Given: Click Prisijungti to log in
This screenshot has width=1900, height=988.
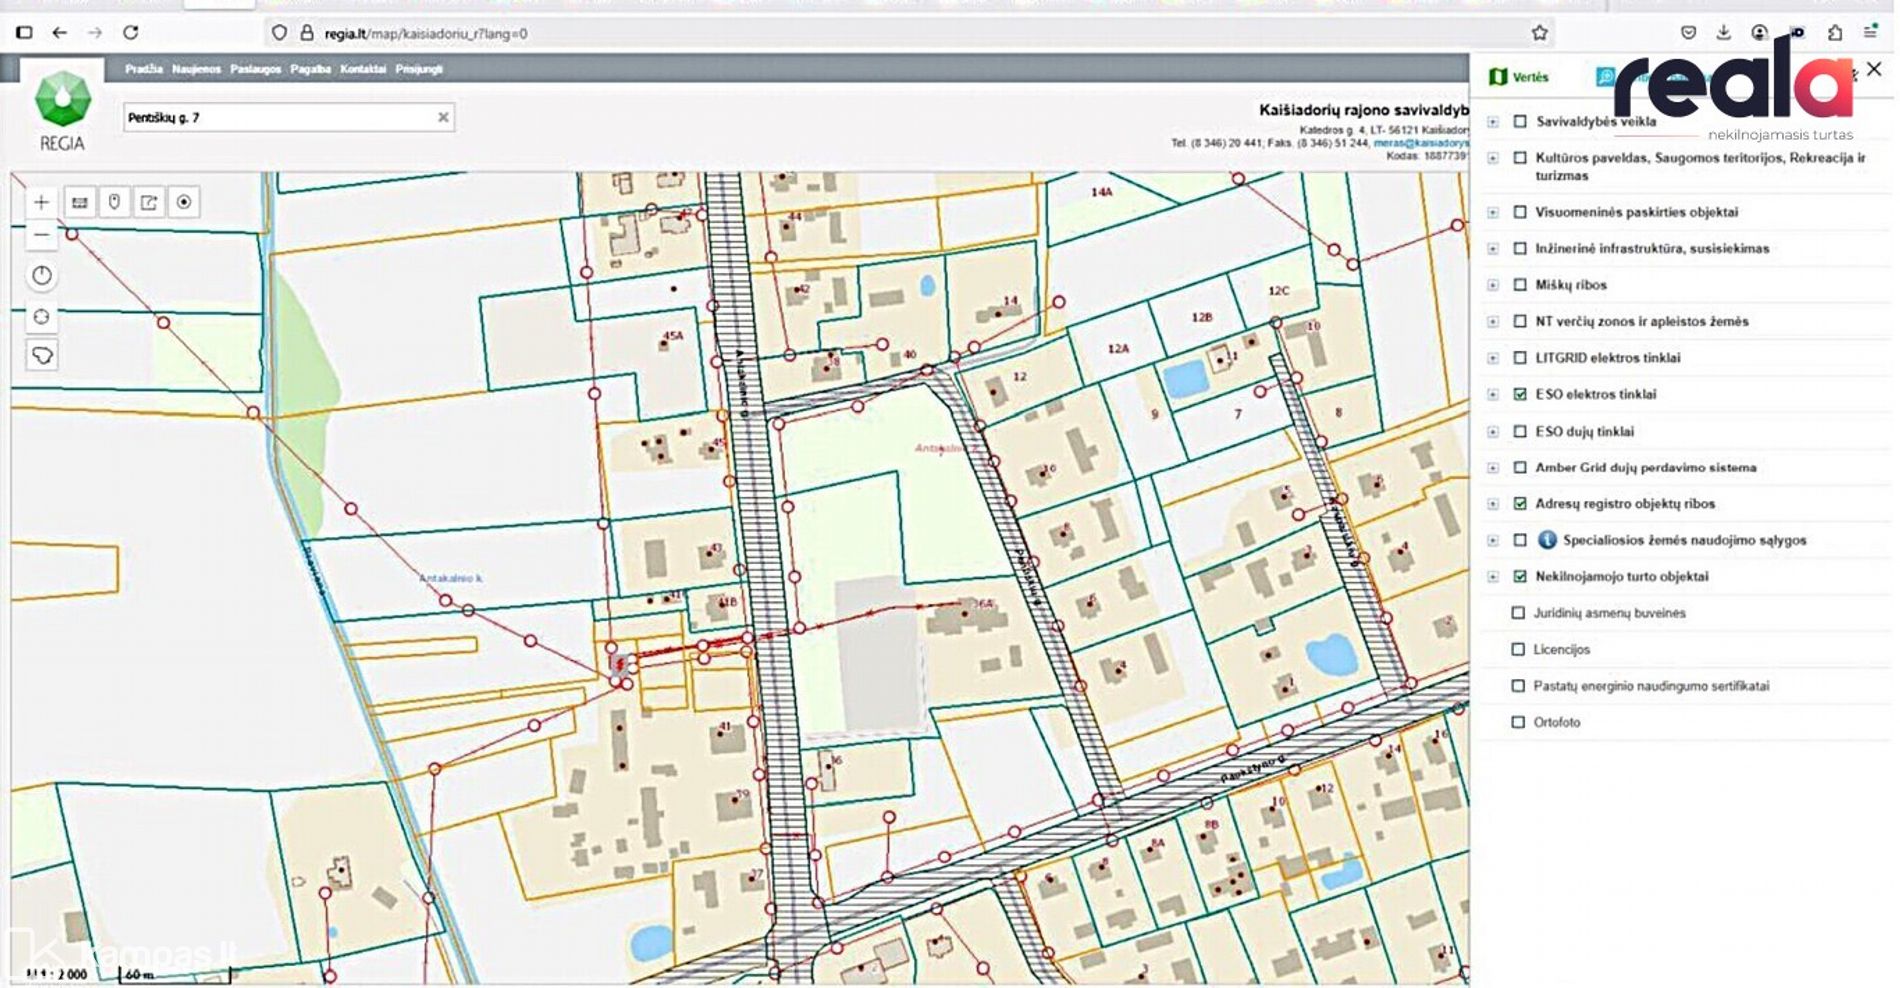Looking at the screenshot, I should (419, 69).
